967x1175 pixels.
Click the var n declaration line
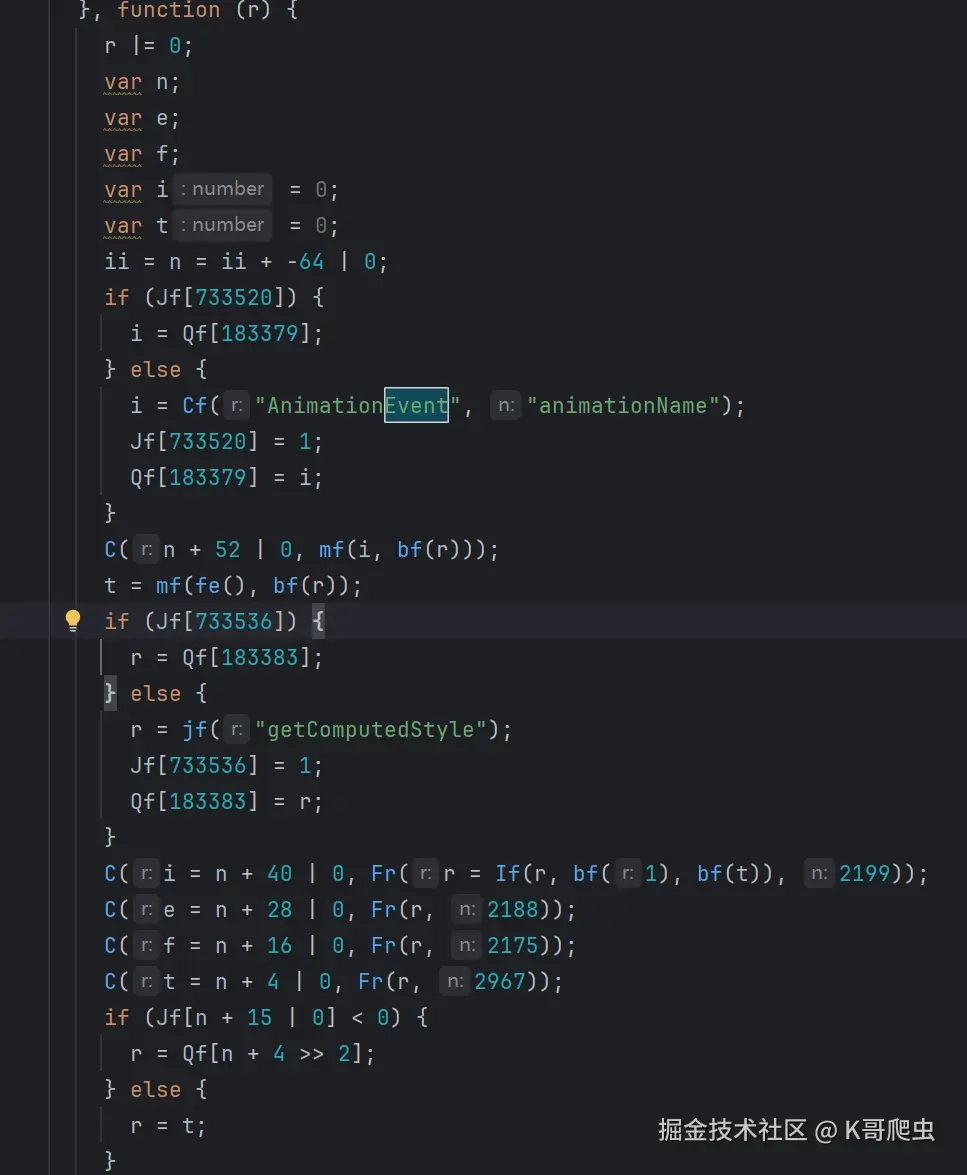pyautogui.click(x=140, y=81)
